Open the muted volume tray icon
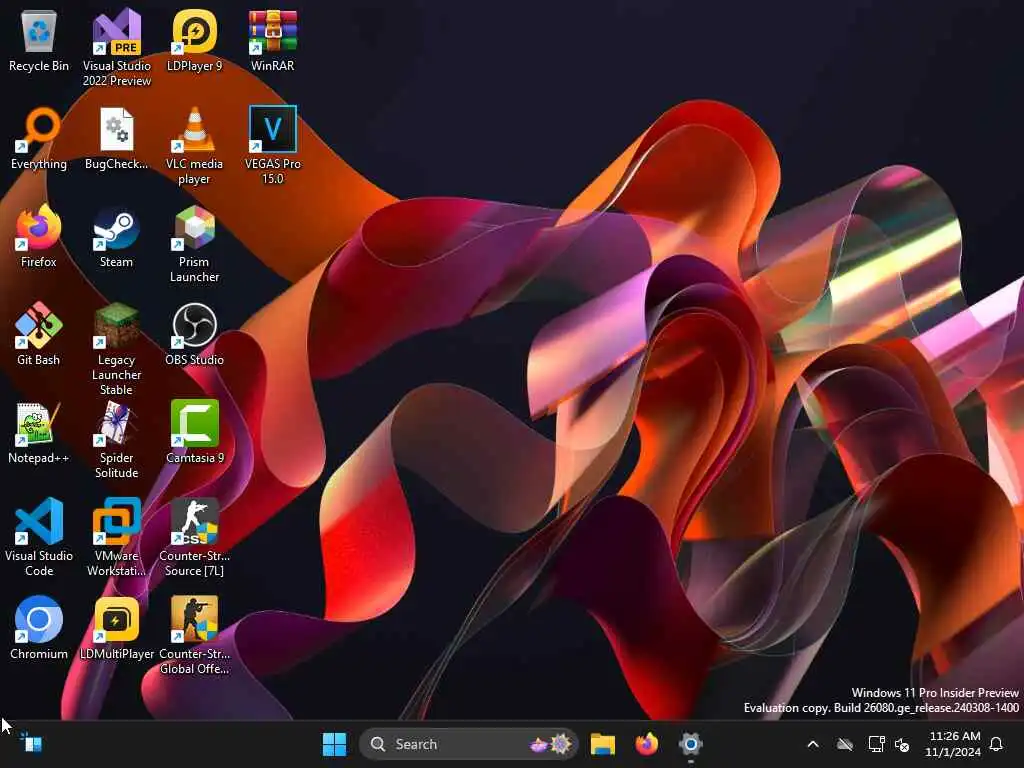 point(903,744)
